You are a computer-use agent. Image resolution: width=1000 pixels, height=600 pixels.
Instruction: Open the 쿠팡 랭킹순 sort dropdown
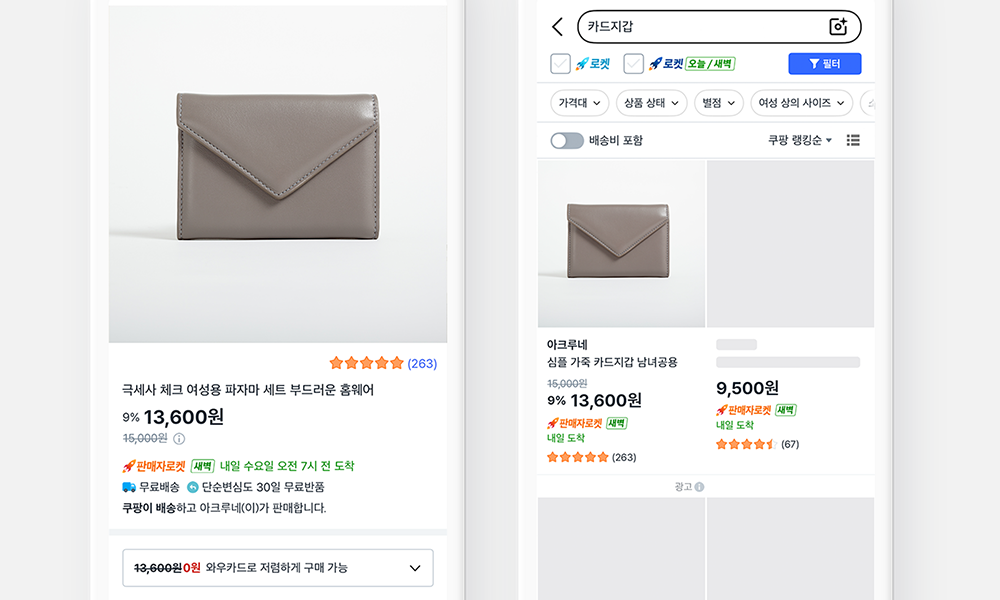pos(800,141)
